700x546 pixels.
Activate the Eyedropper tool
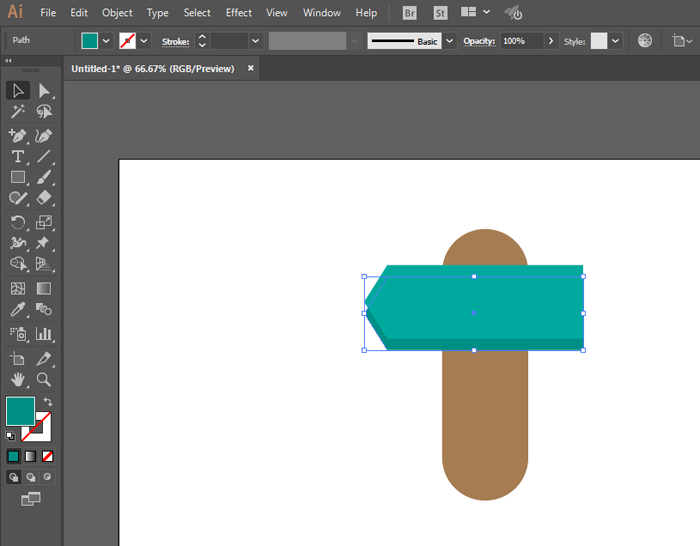click(x=18, y=311)
